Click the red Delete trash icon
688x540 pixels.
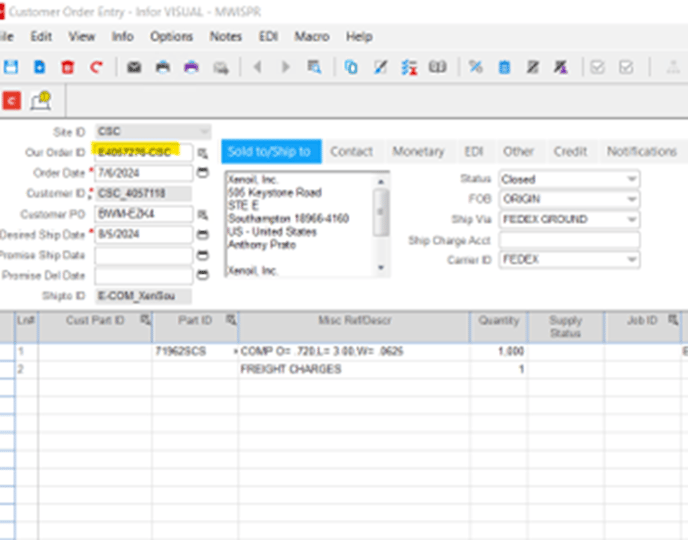[x=68, y=67]
